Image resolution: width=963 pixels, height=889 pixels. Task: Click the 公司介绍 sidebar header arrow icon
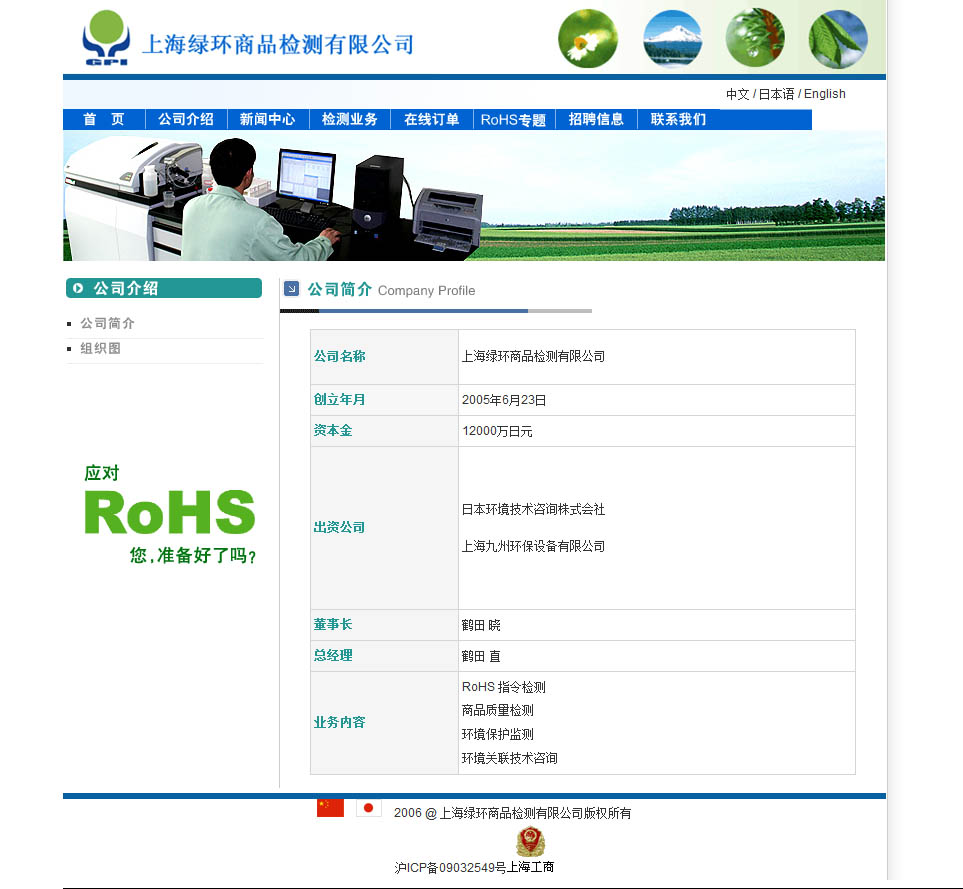78,288
